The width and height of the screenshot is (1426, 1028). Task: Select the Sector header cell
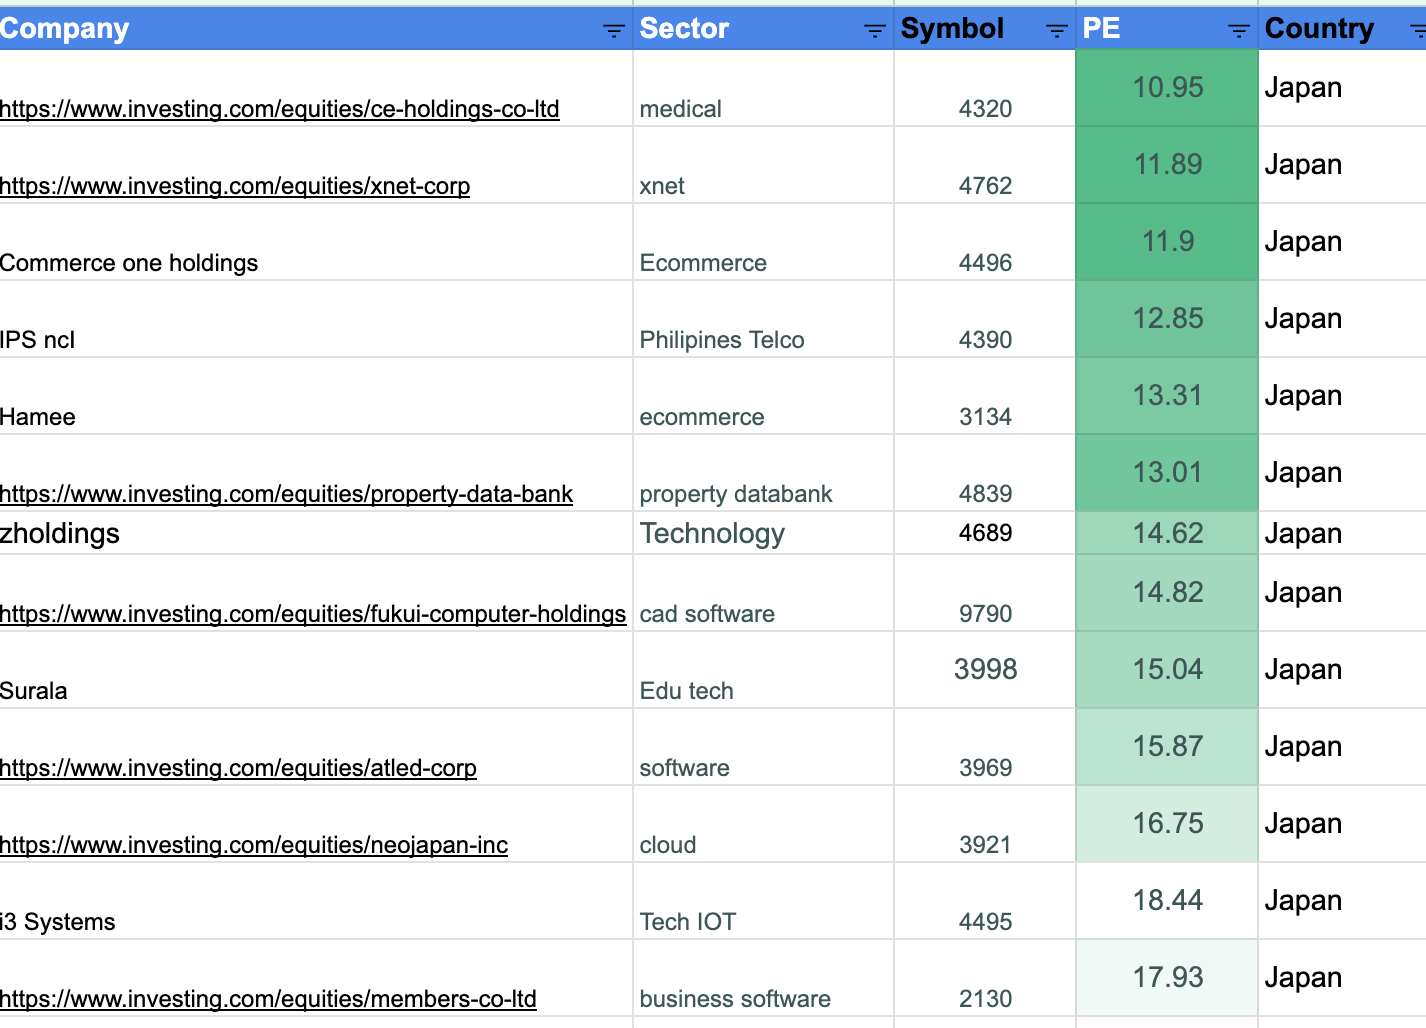coord(764,28)
